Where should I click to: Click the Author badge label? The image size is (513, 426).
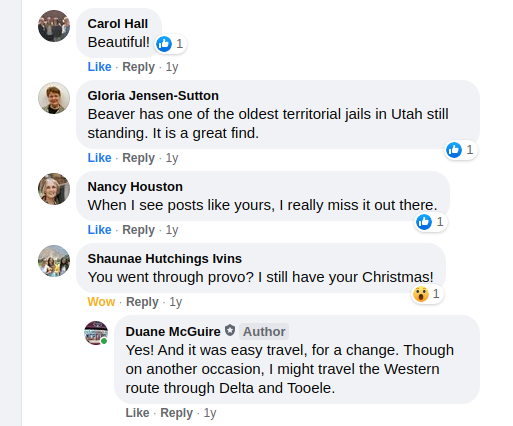[264, 332]
